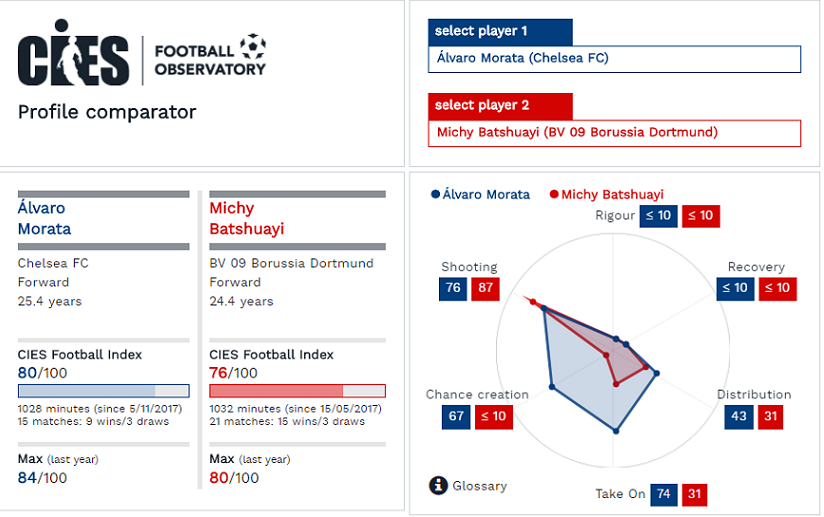Click the Álvaro Morata name heading

click(x=45, y=219)
